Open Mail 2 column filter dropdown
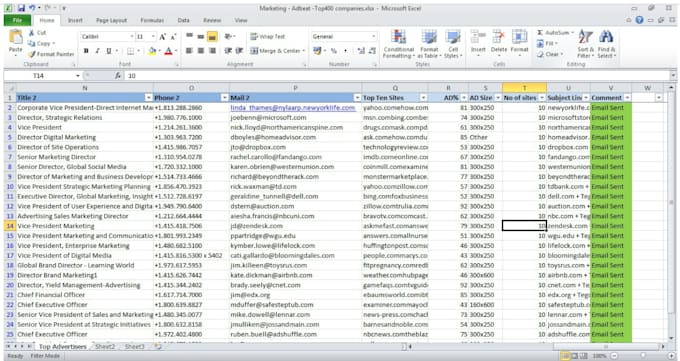Image resolution: width=680 pixels, height=361 pixels. (x=357, y=98)
